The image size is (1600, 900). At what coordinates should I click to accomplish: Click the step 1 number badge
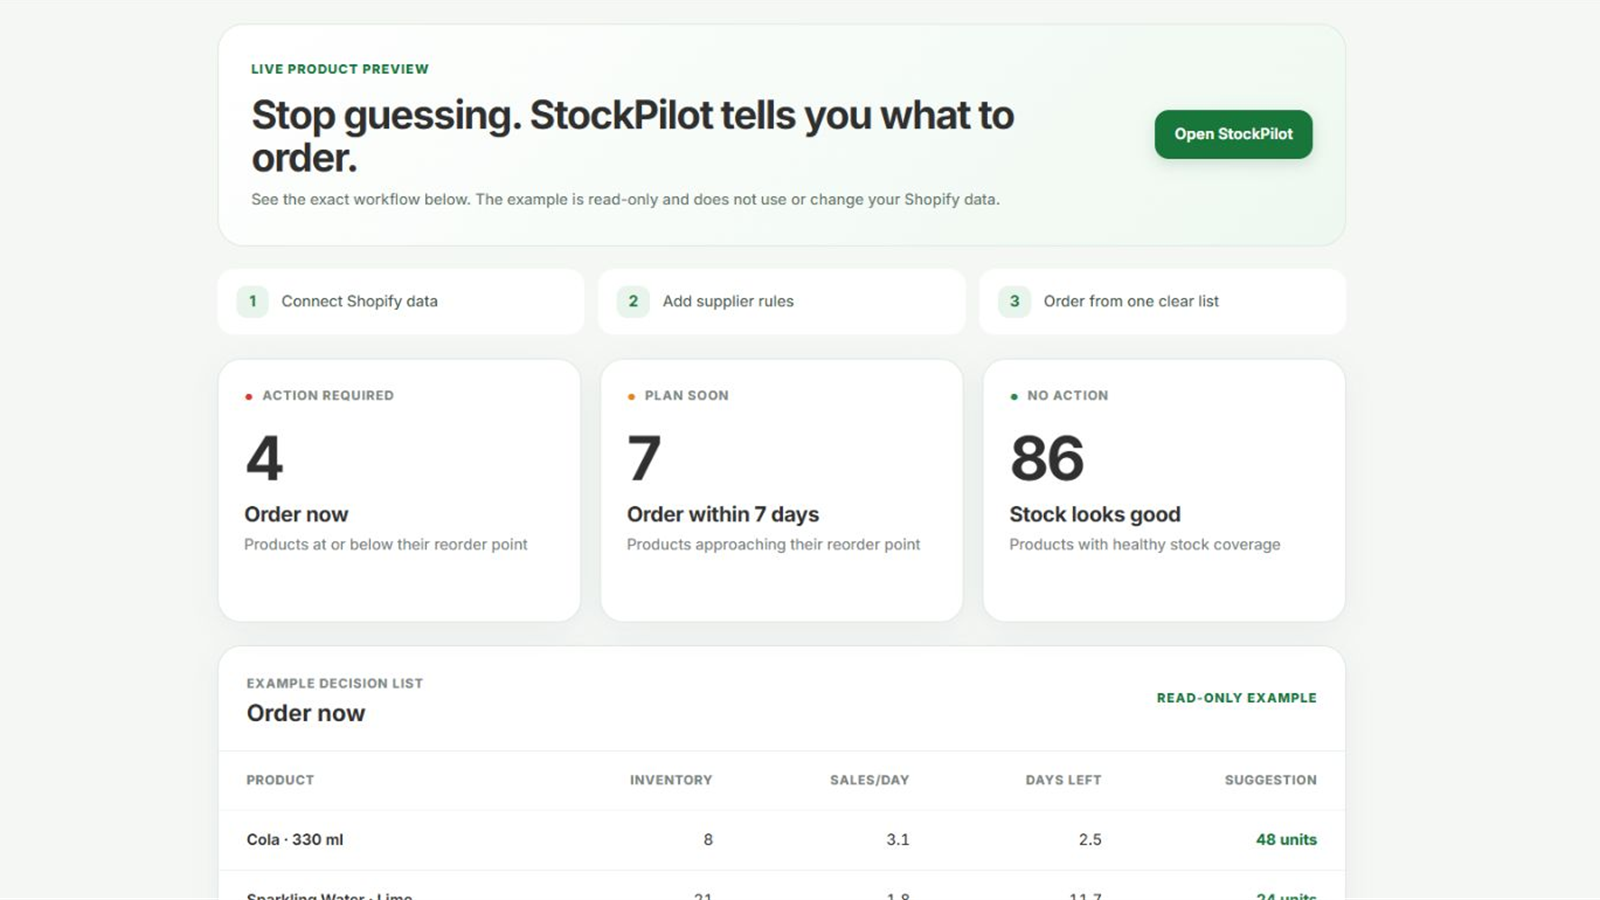pyautogui.click(x=252, y=301)
